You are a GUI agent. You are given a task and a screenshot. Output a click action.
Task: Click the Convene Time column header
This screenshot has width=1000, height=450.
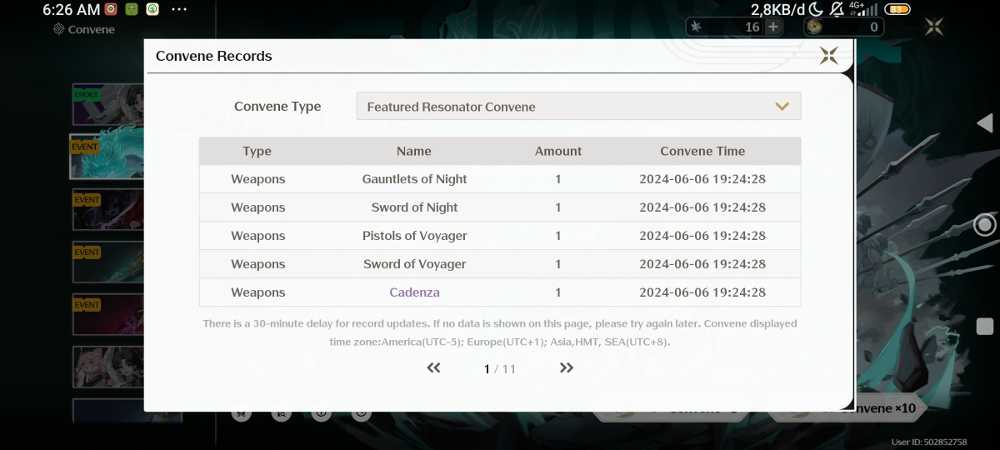(702, 151)
